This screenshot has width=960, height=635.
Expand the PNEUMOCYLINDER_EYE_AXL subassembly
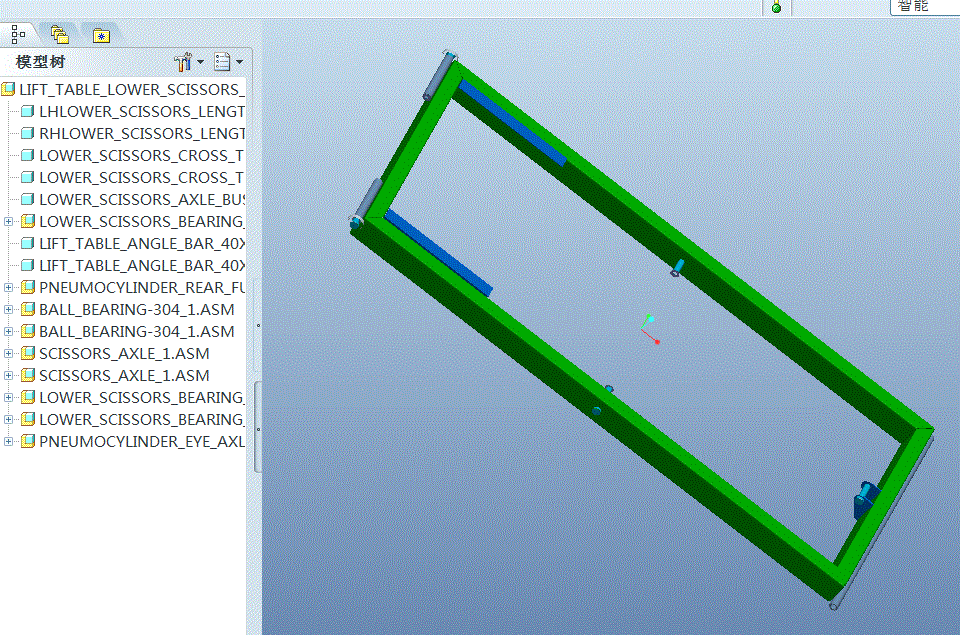9,441
